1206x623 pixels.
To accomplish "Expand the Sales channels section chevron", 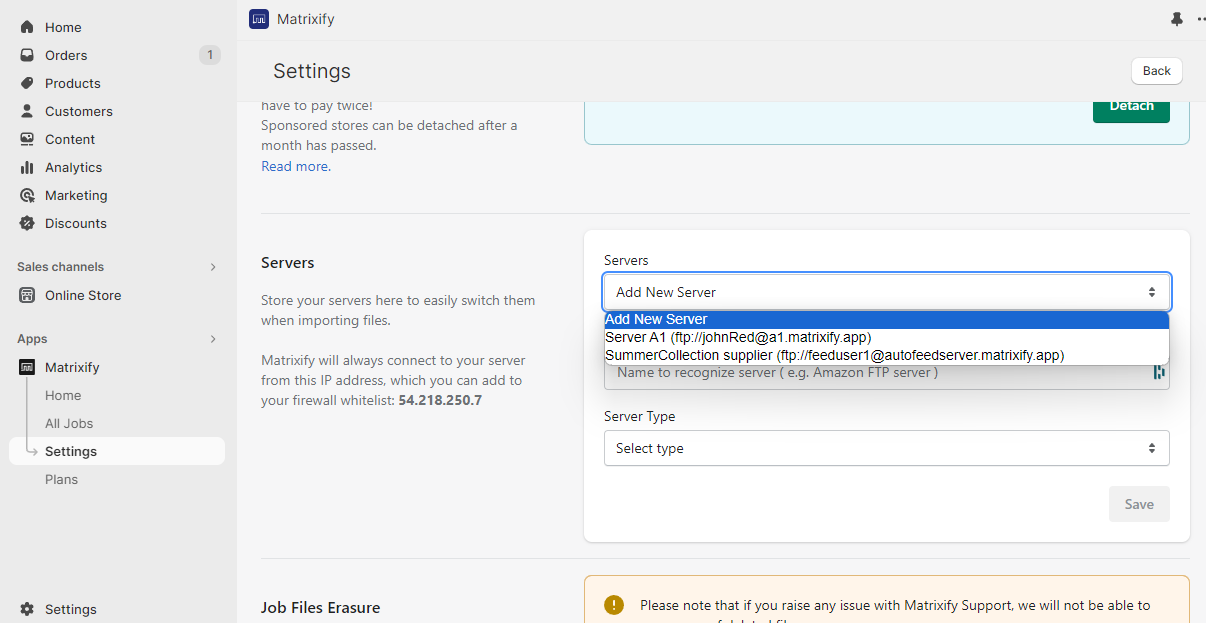I will click(x=212, y=267).
